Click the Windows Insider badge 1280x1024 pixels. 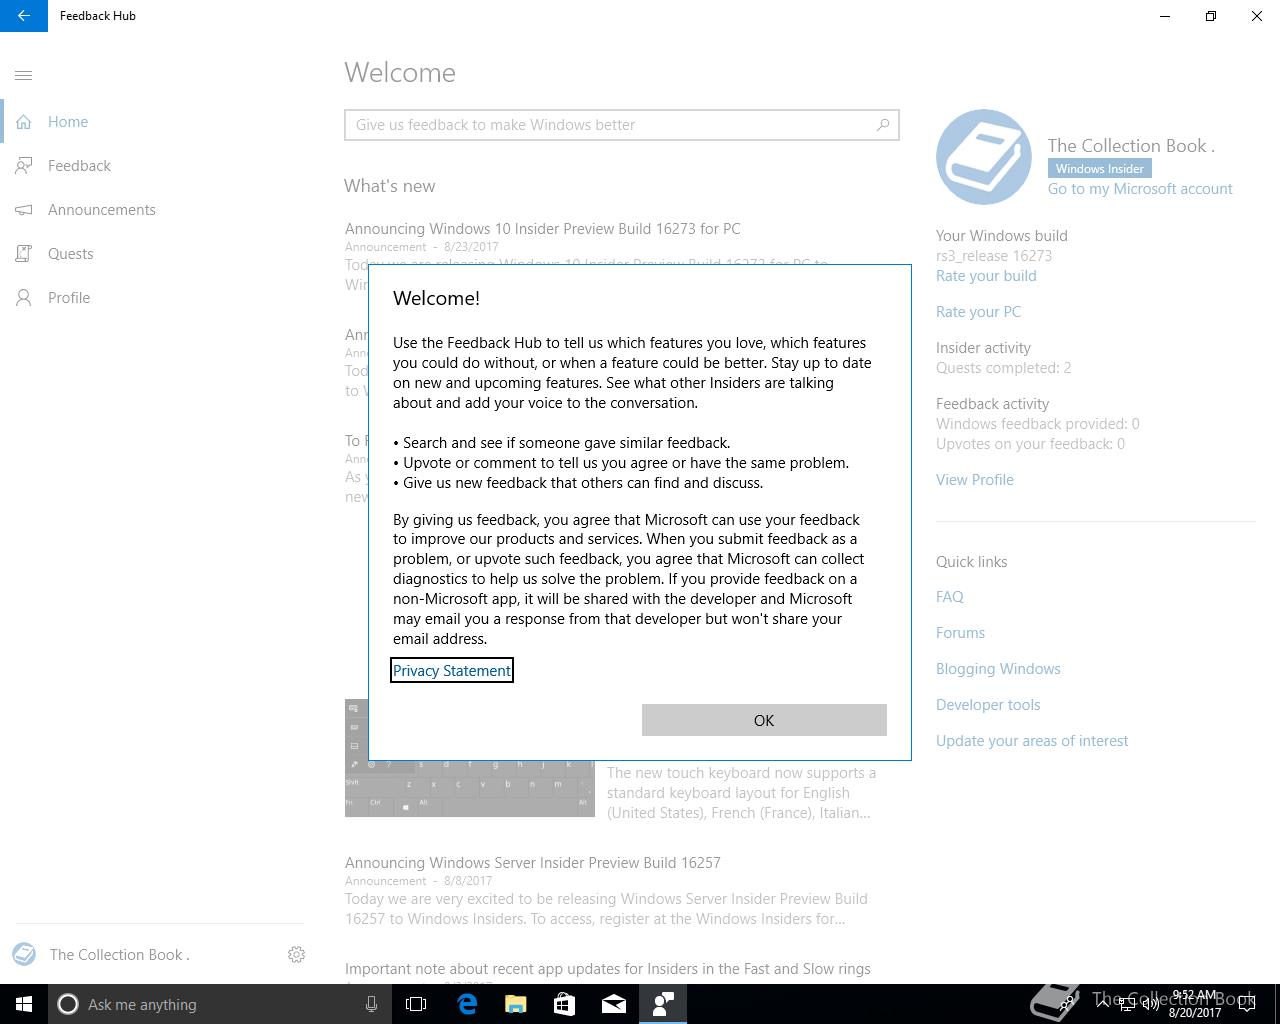pos(1100,169)
